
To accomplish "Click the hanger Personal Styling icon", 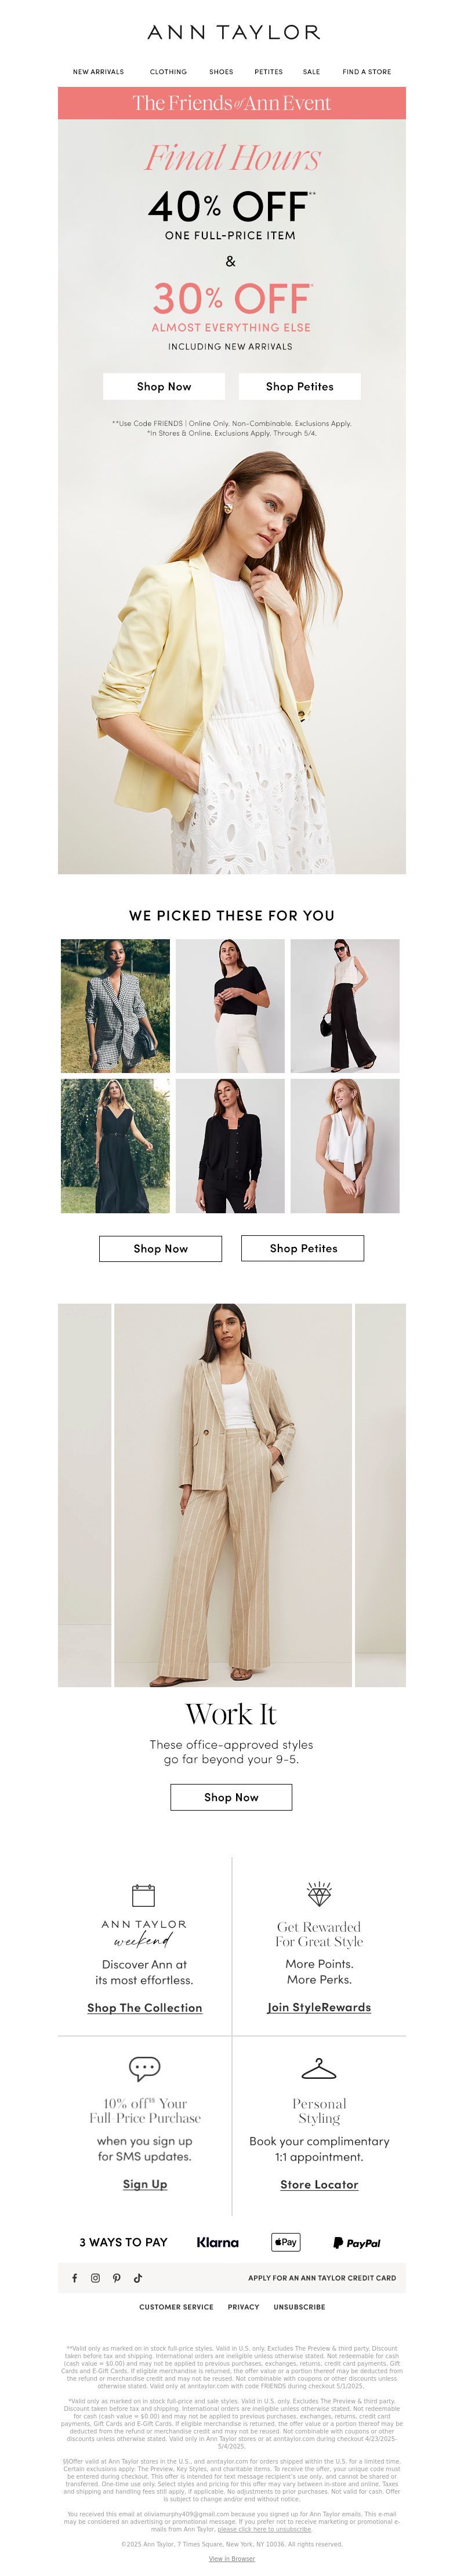I will 319,2067.
